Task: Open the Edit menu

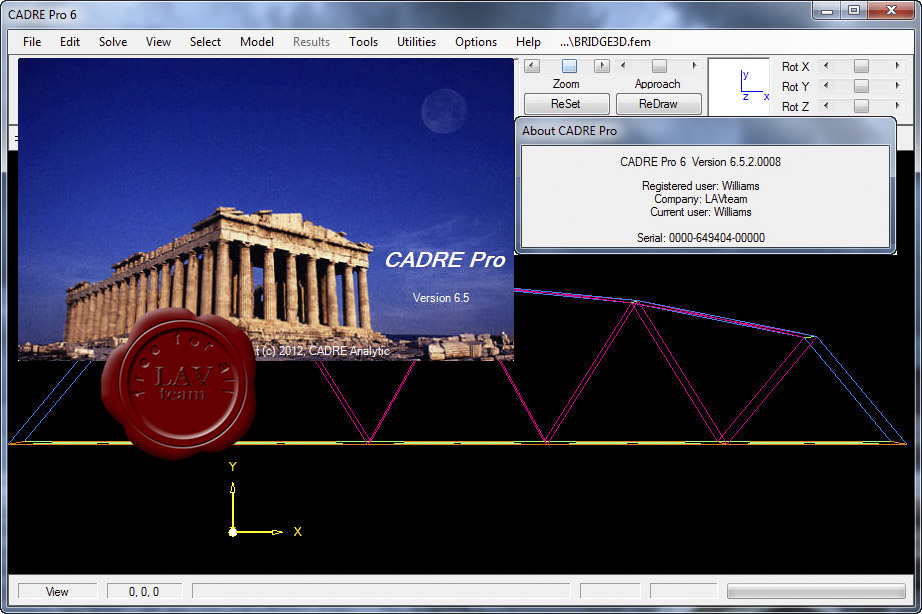Action: point(69,42)
